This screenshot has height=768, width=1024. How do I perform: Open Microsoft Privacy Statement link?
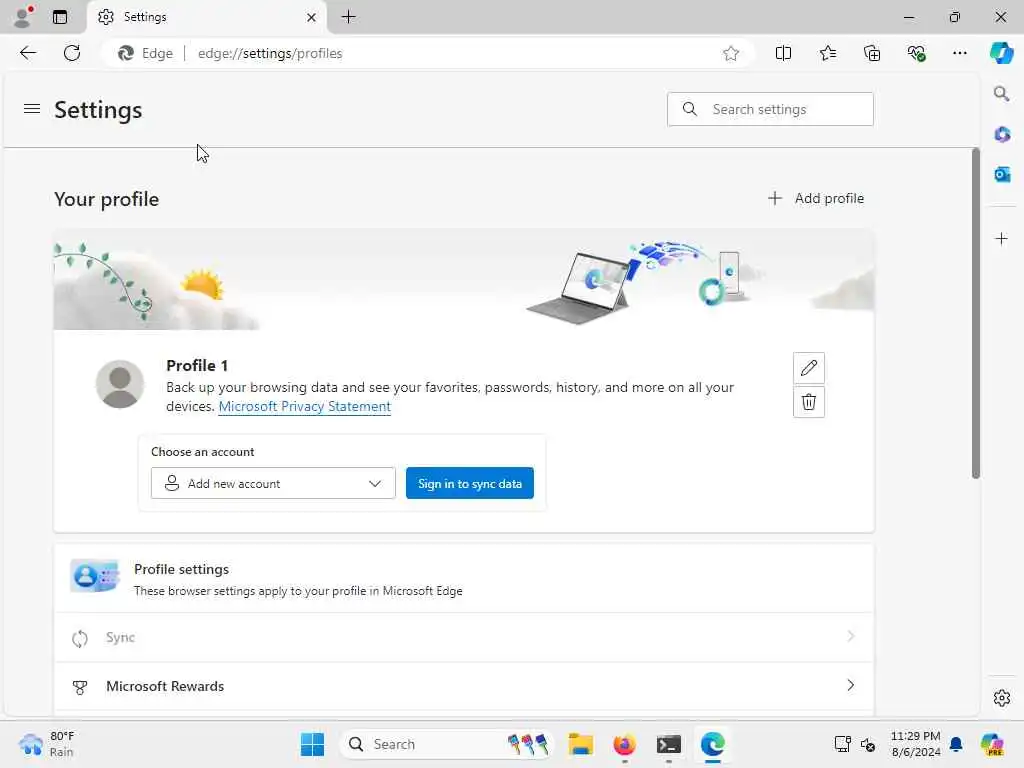[x=304, y=406]
